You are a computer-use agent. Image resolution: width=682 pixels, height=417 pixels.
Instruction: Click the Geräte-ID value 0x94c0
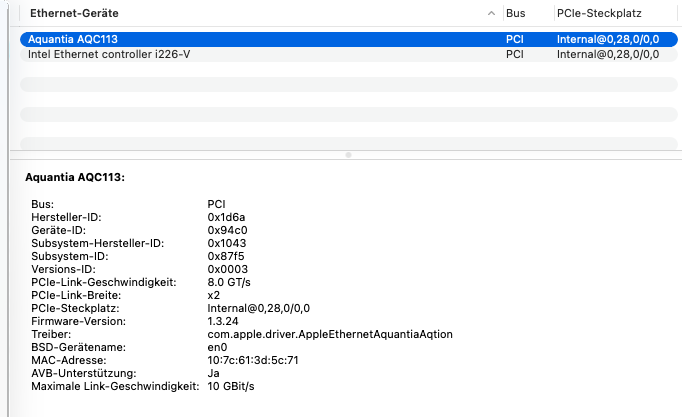pyautogui.click(x=227, y=230)
